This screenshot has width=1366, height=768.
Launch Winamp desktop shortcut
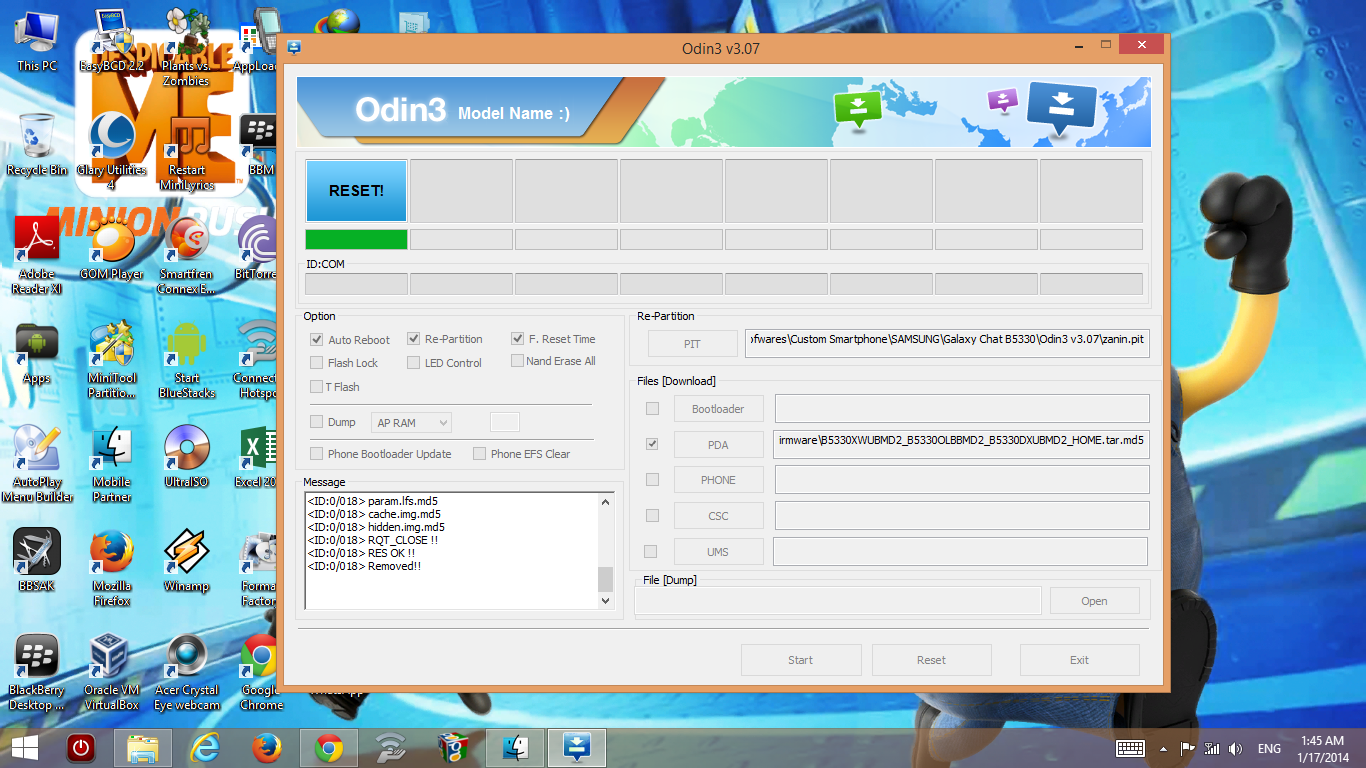pos(187,560)
